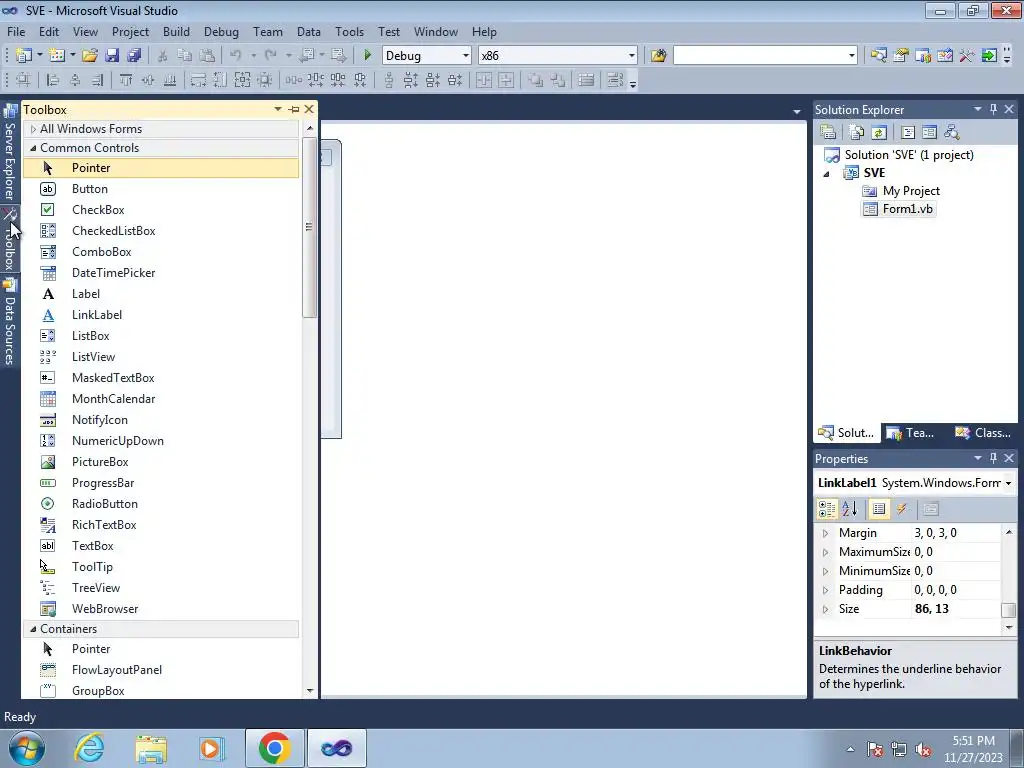This screenshot has height=768, width=1024.
Task: Open Server Explorer side tab
Action: [10, 153]
